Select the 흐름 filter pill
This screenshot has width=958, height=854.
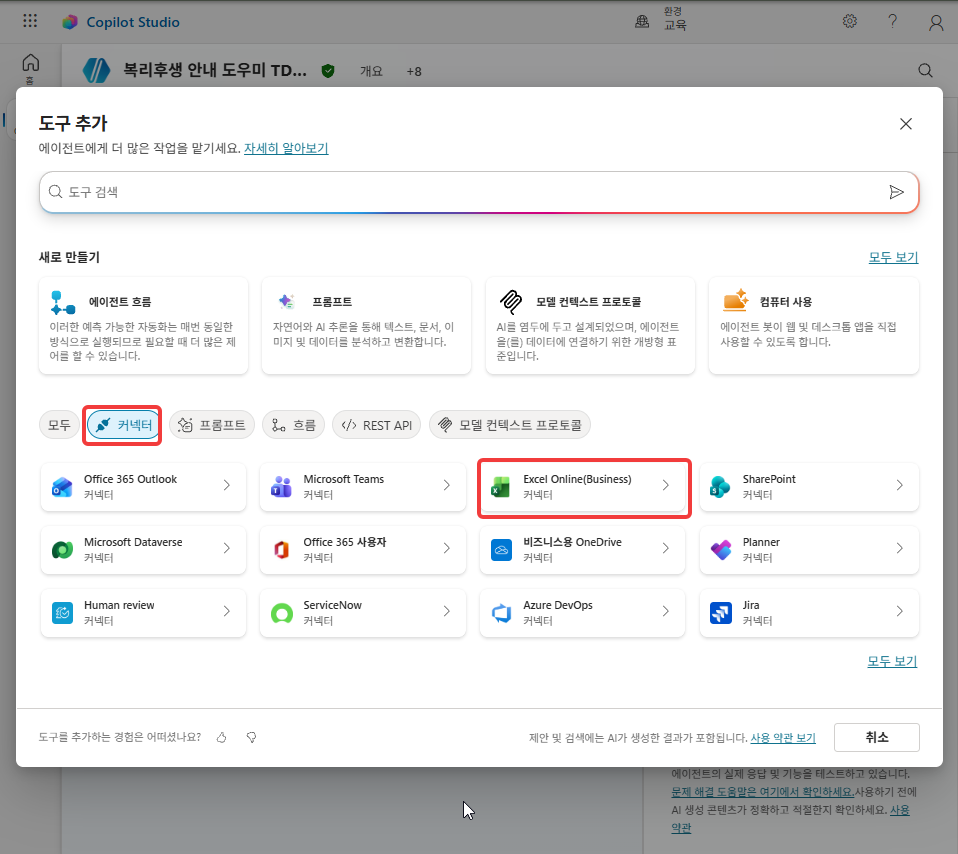pos(293,425)
